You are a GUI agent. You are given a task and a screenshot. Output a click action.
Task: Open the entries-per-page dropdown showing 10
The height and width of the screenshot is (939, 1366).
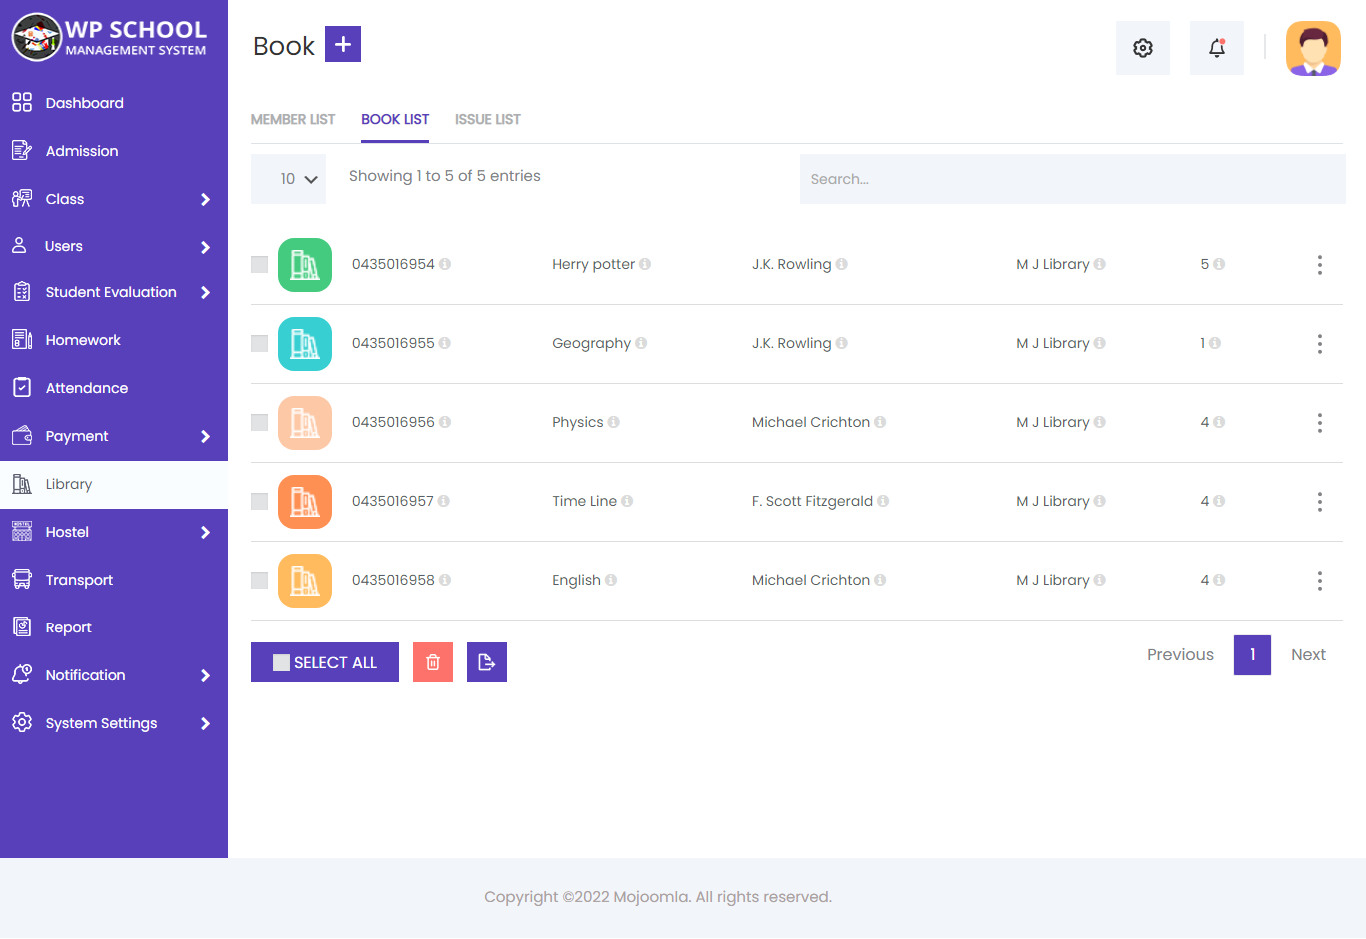pyautogui.click(x=288, y=179)
